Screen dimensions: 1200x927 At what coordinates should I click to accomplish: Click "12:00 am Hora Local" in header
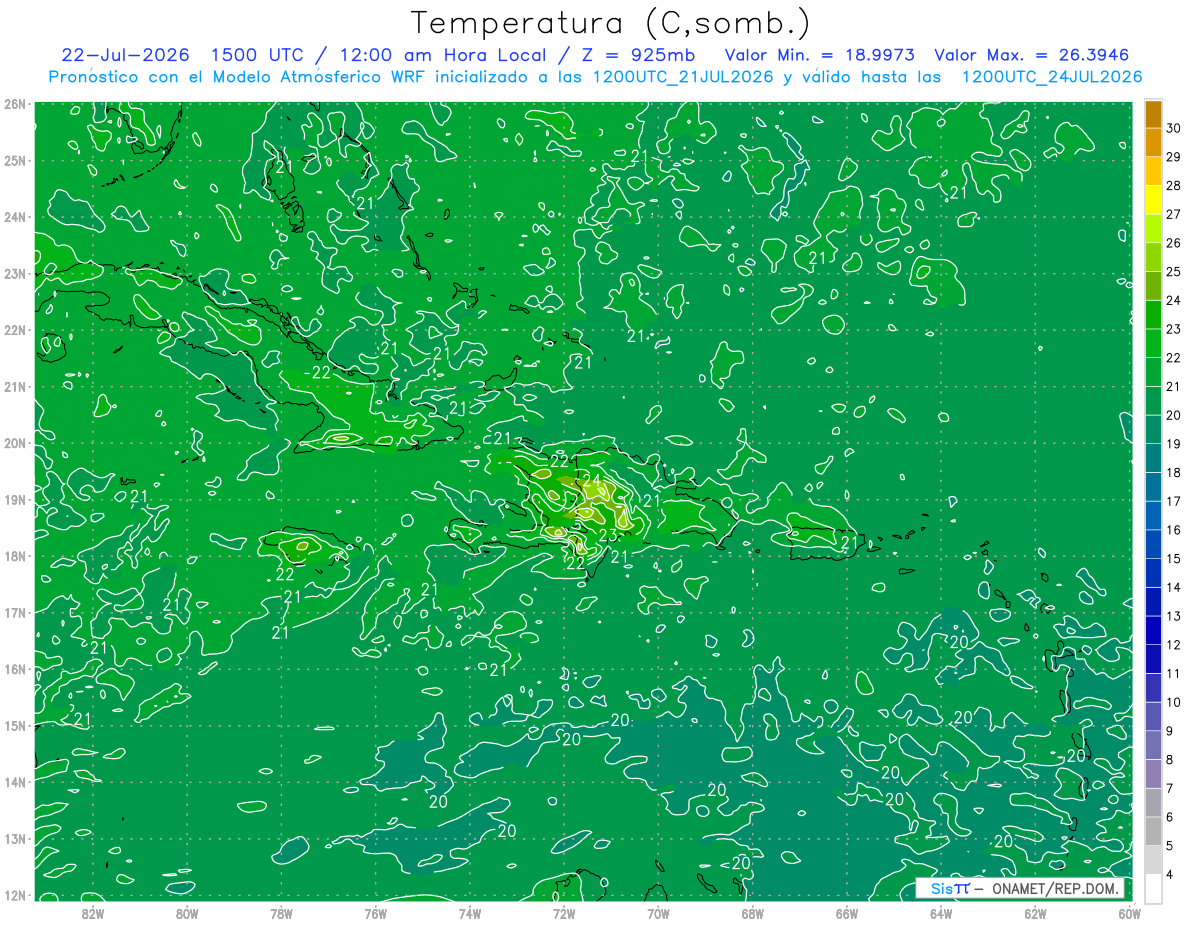(x=444, y=55)
